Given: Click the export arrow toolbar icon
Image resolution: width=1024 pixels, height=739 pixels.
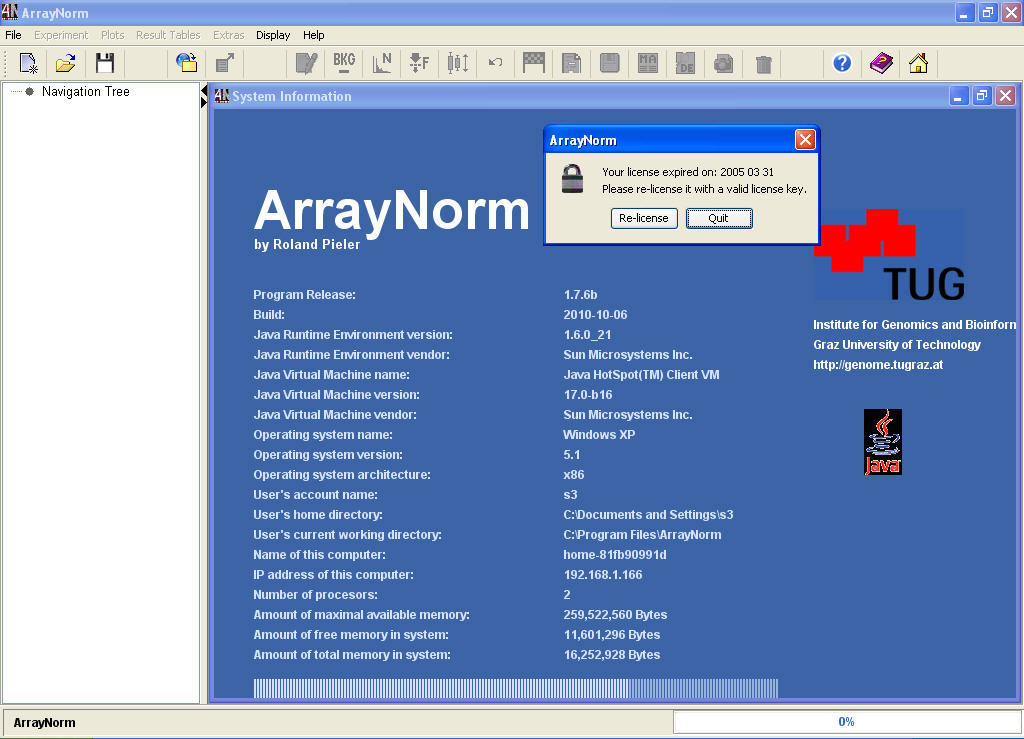Looking at the screenshot, I should 225,63.
